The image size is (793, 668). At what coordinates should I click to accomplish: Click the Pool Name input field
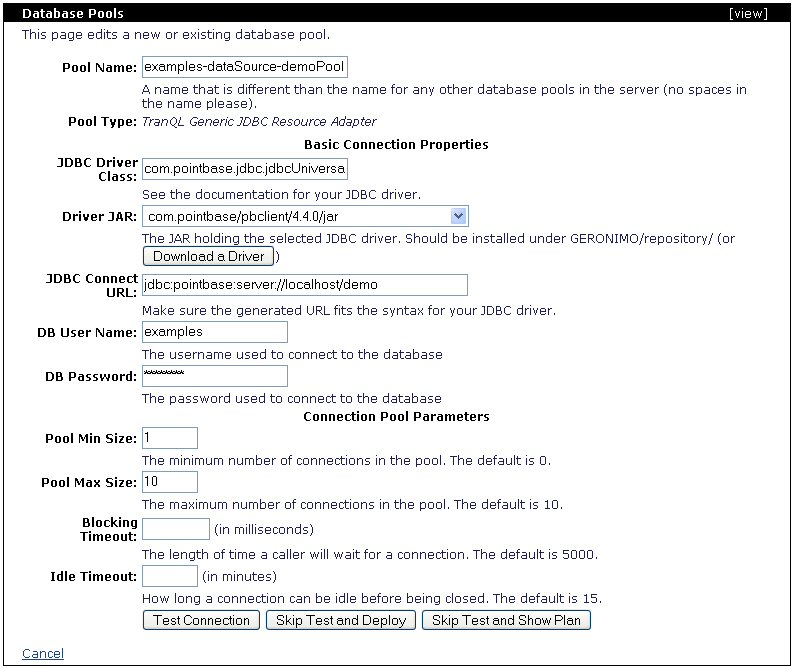(x=245, y=67)
